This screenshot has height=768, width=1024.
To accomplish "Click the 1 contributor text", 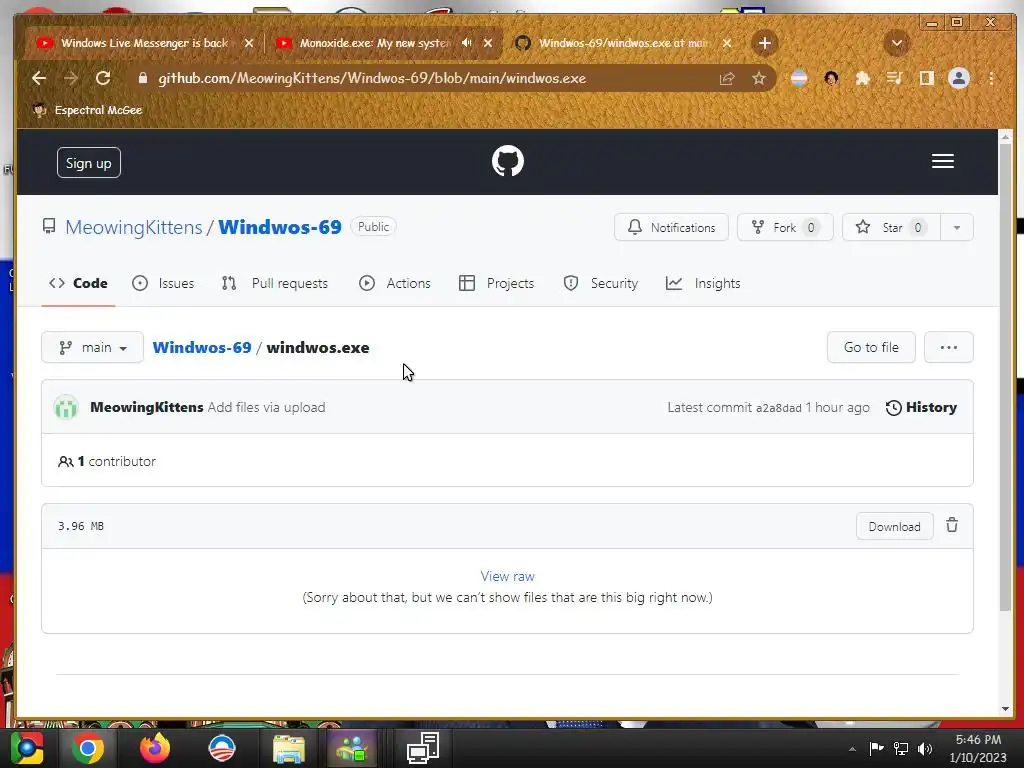I will click(107, 461).
